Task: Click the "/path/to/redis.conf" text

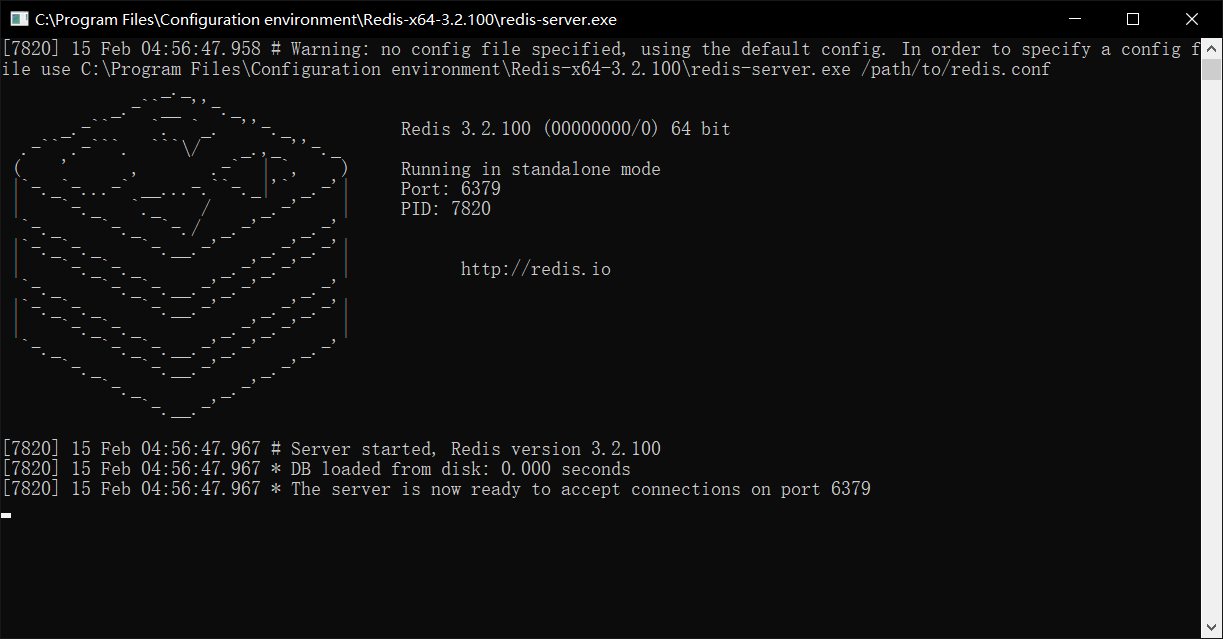Action: coord(955,69)
